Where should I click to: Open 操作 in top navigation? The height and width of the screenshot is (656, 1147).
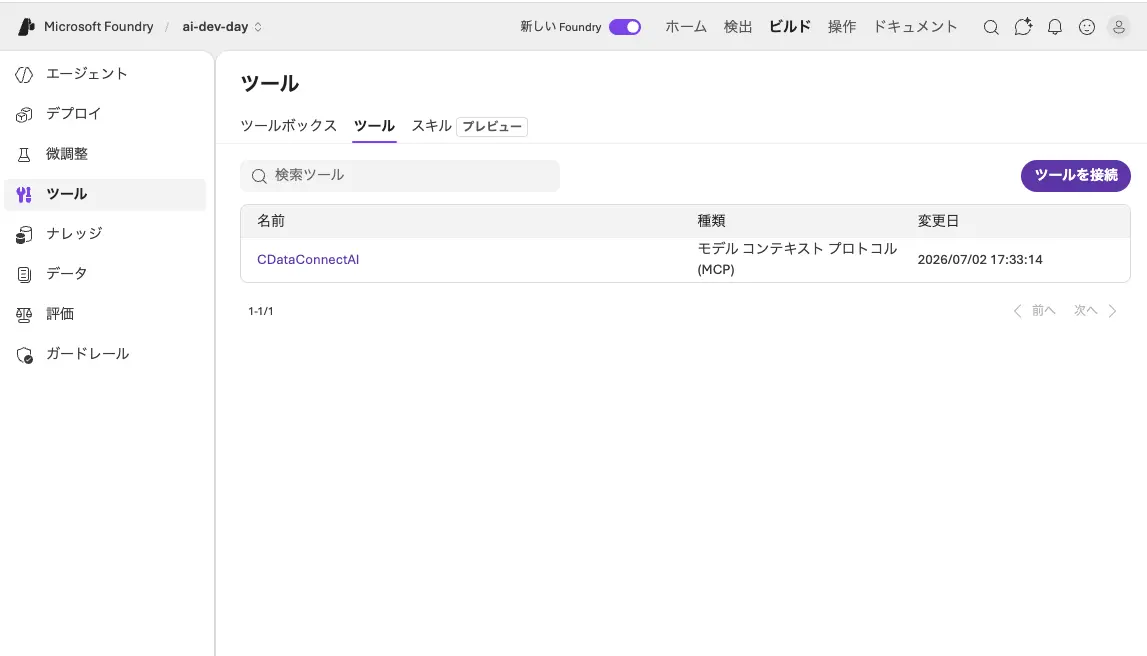842,27
